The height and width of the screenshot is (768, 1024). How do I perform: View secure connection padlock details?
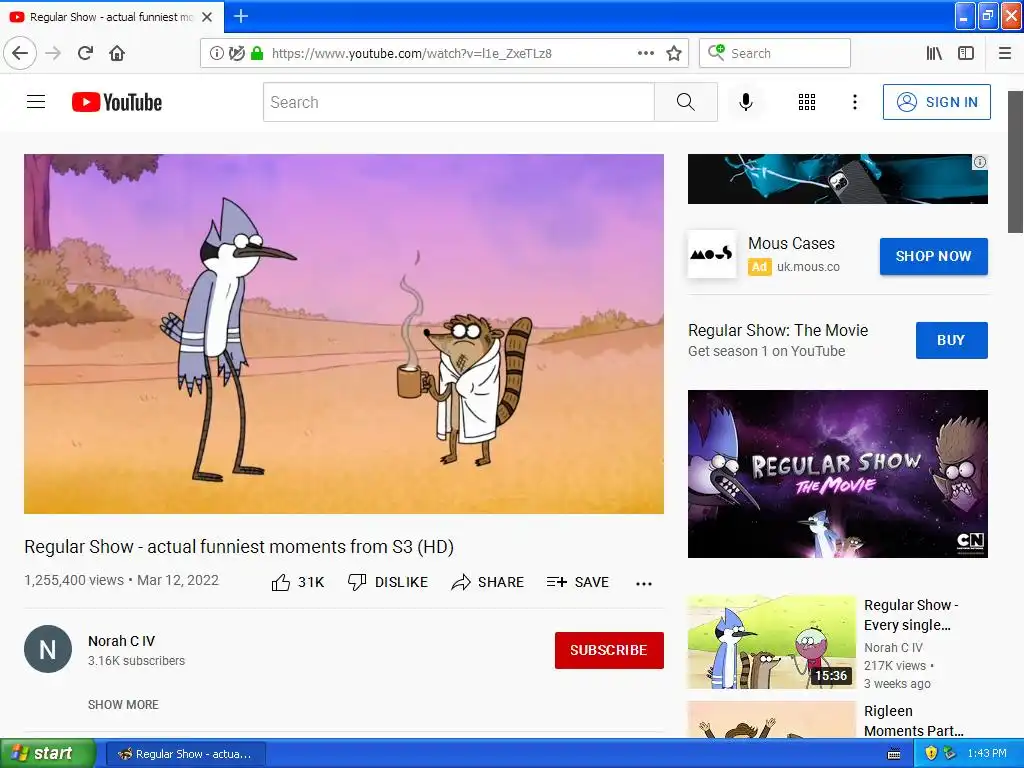click(257, 53)
